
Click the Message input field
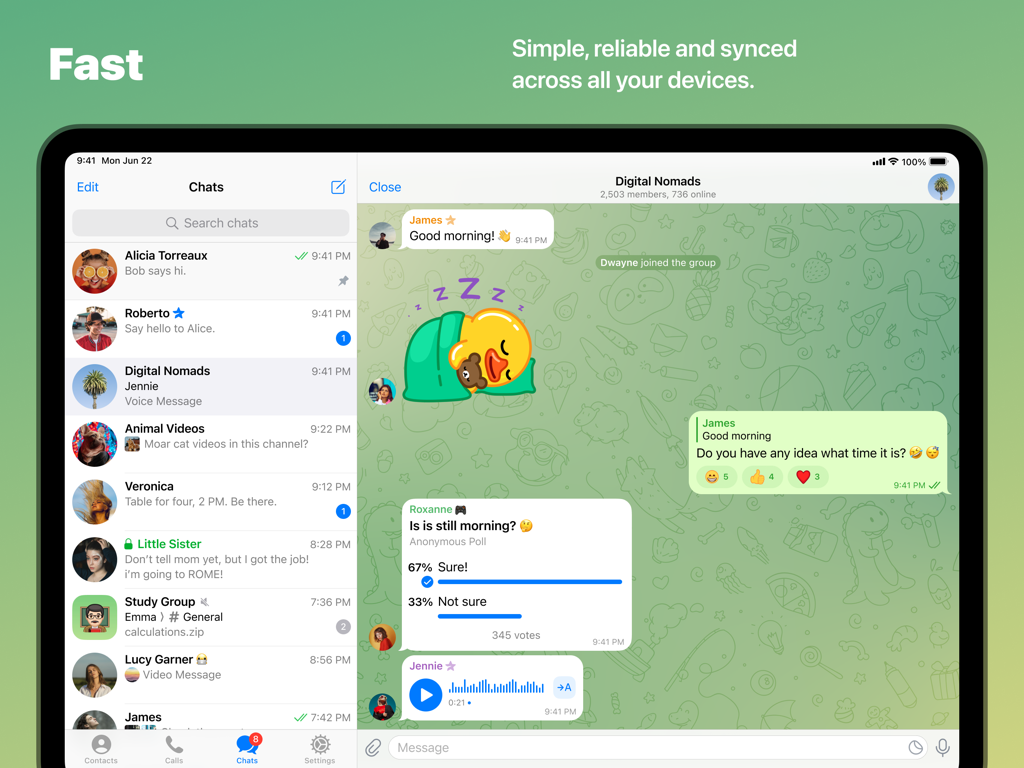point(658,747)
